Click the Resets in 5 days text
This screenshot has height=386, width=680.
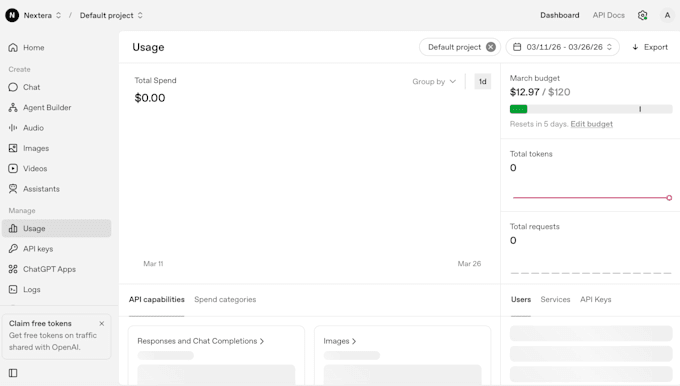point(539,124)
